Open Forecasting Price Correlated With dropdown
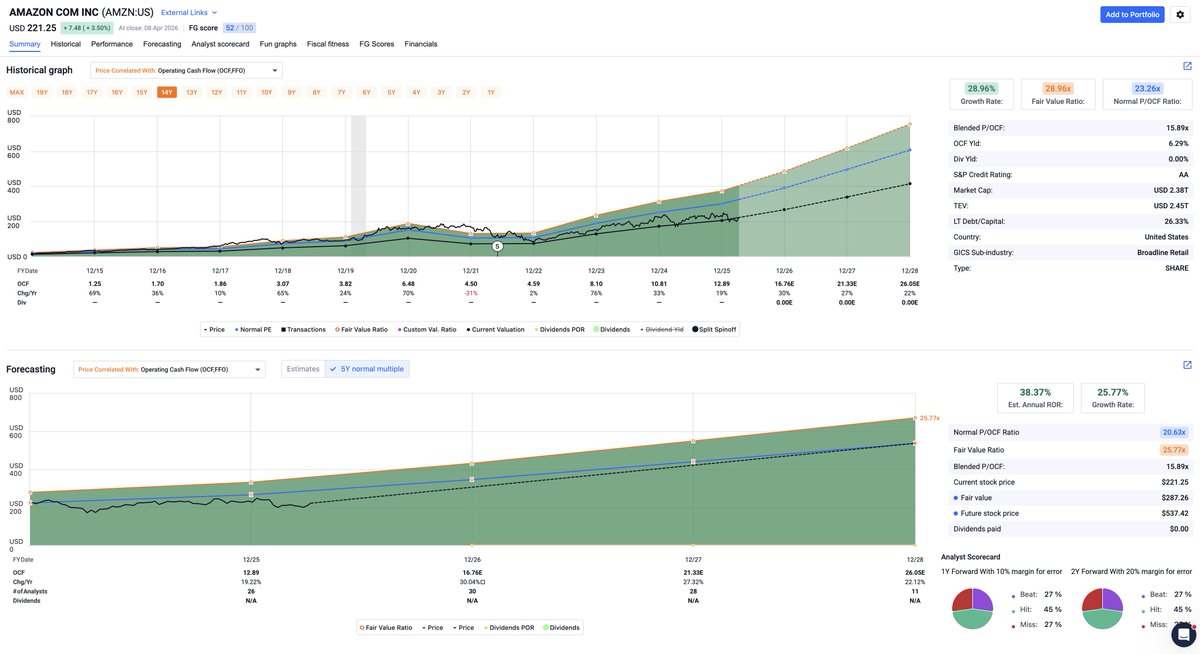 (x=169, y=369)
